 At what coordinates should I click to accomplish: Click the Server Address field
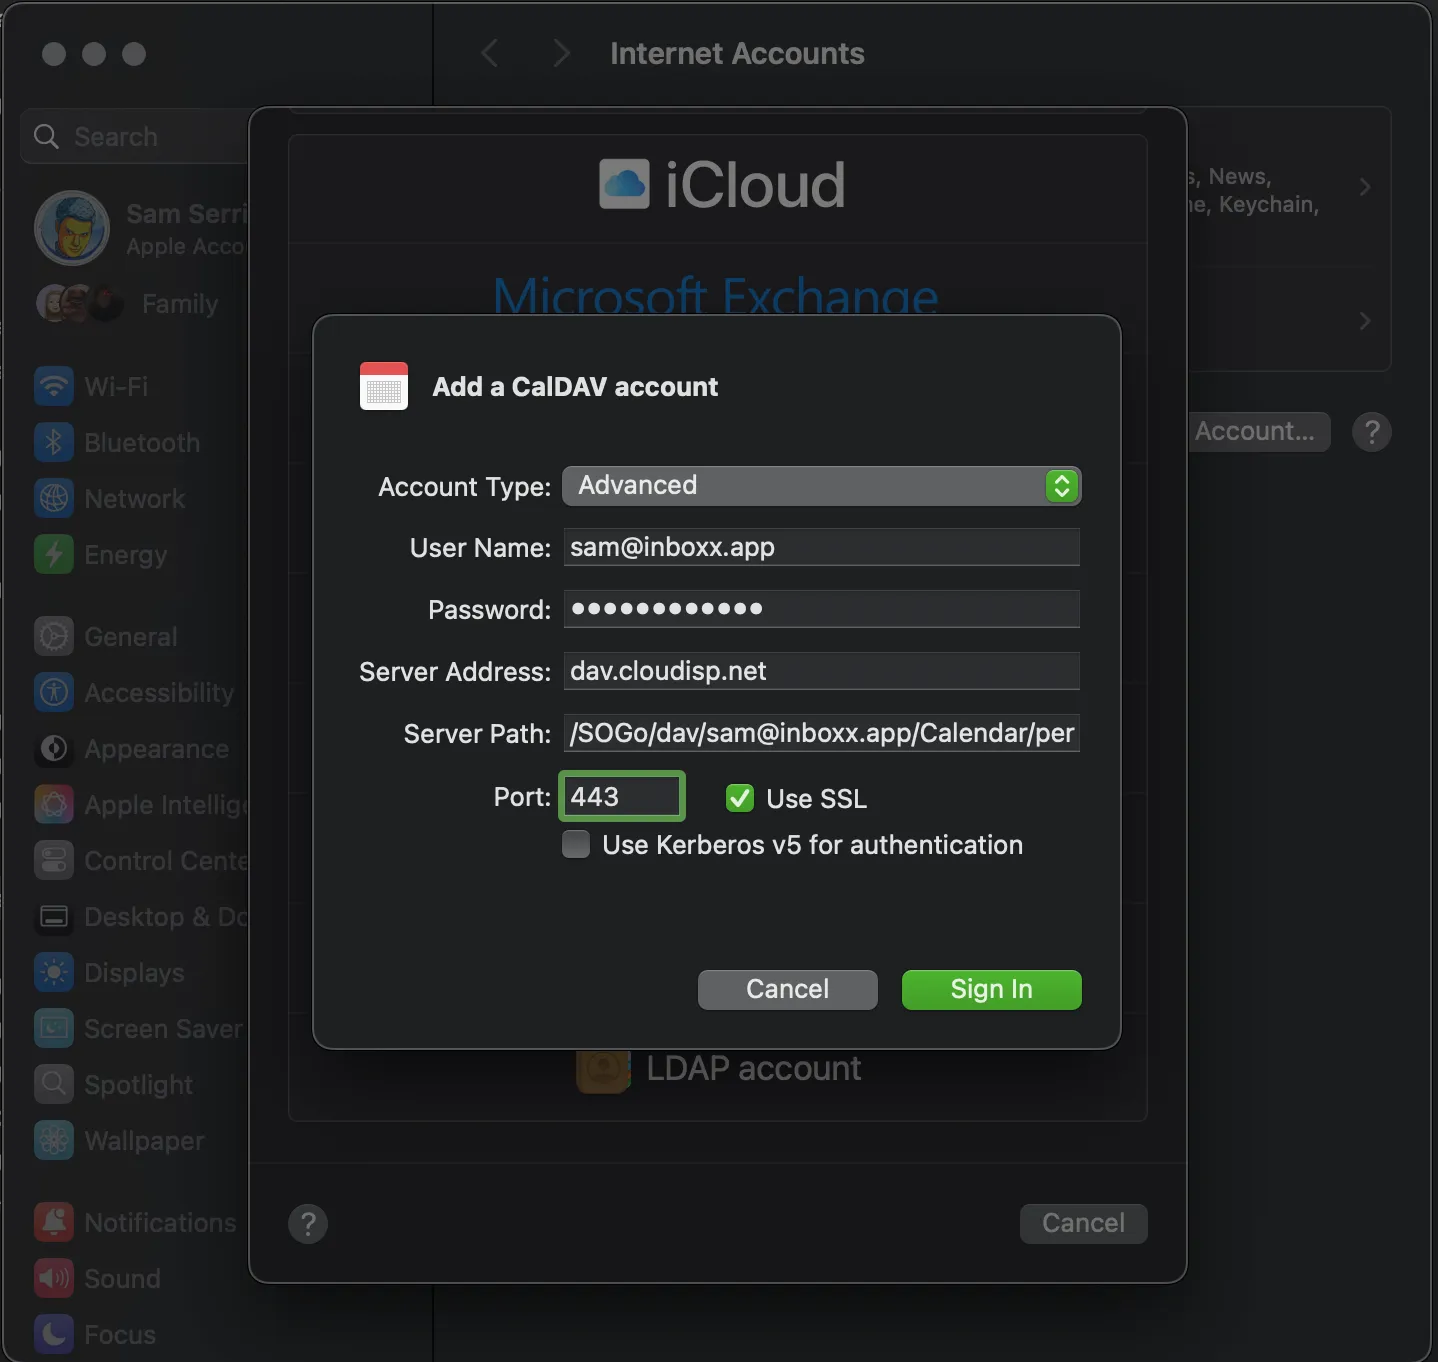(821, 671)
